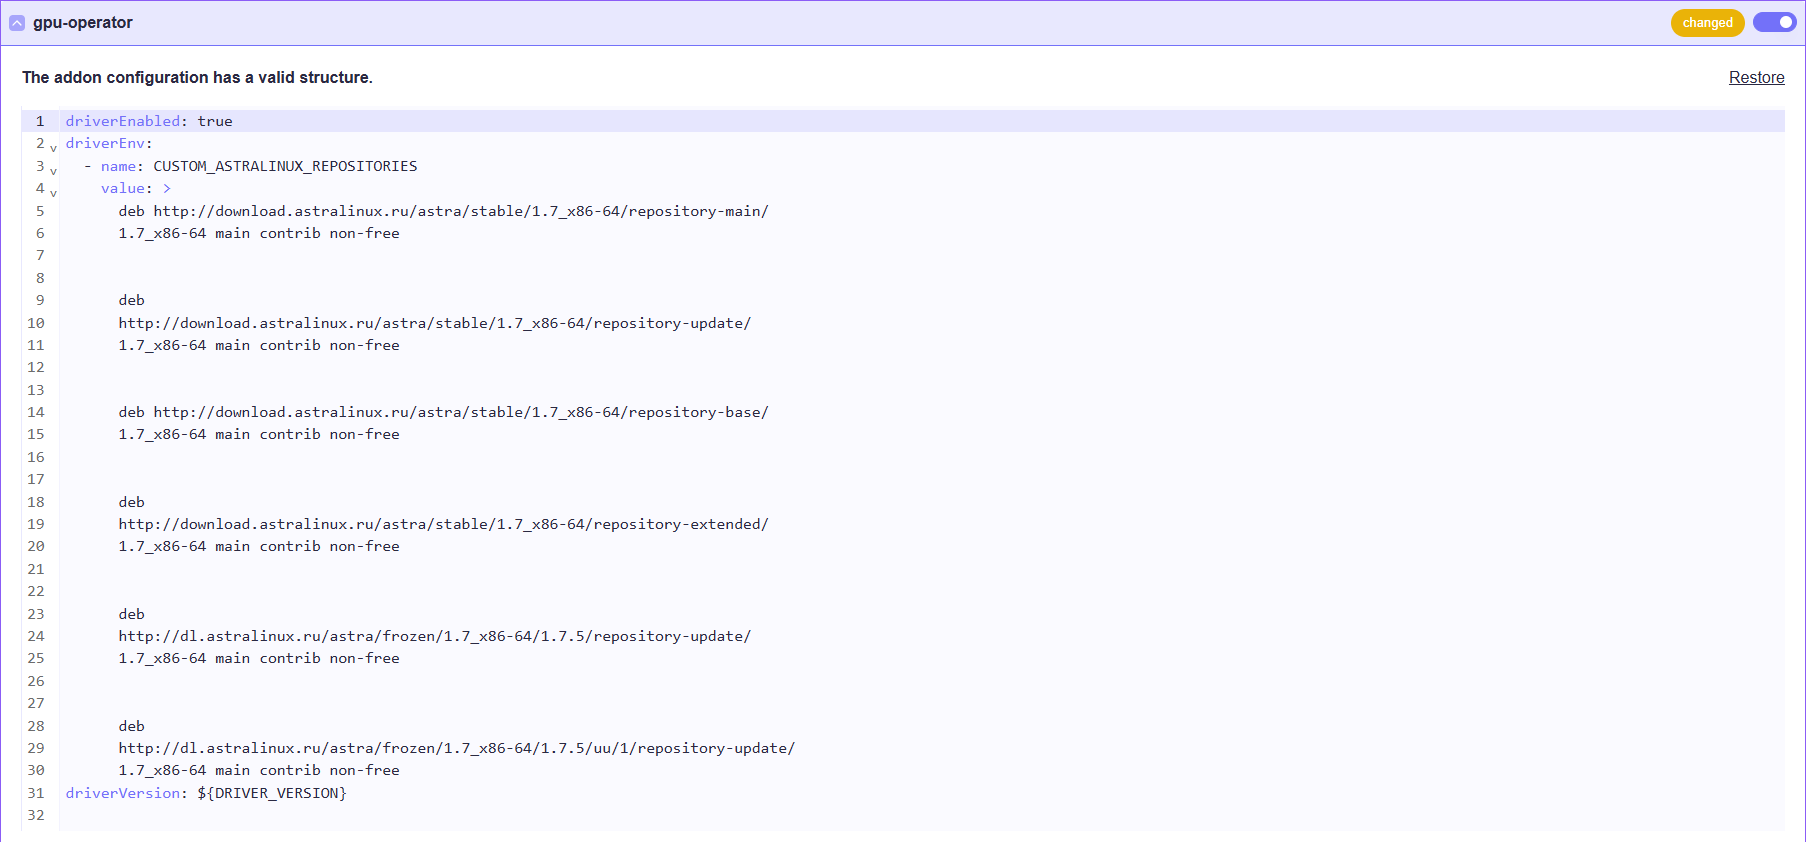
Task: Disable the gpu-operator addon toggle switch
Action: click(x=1774, y=22)
